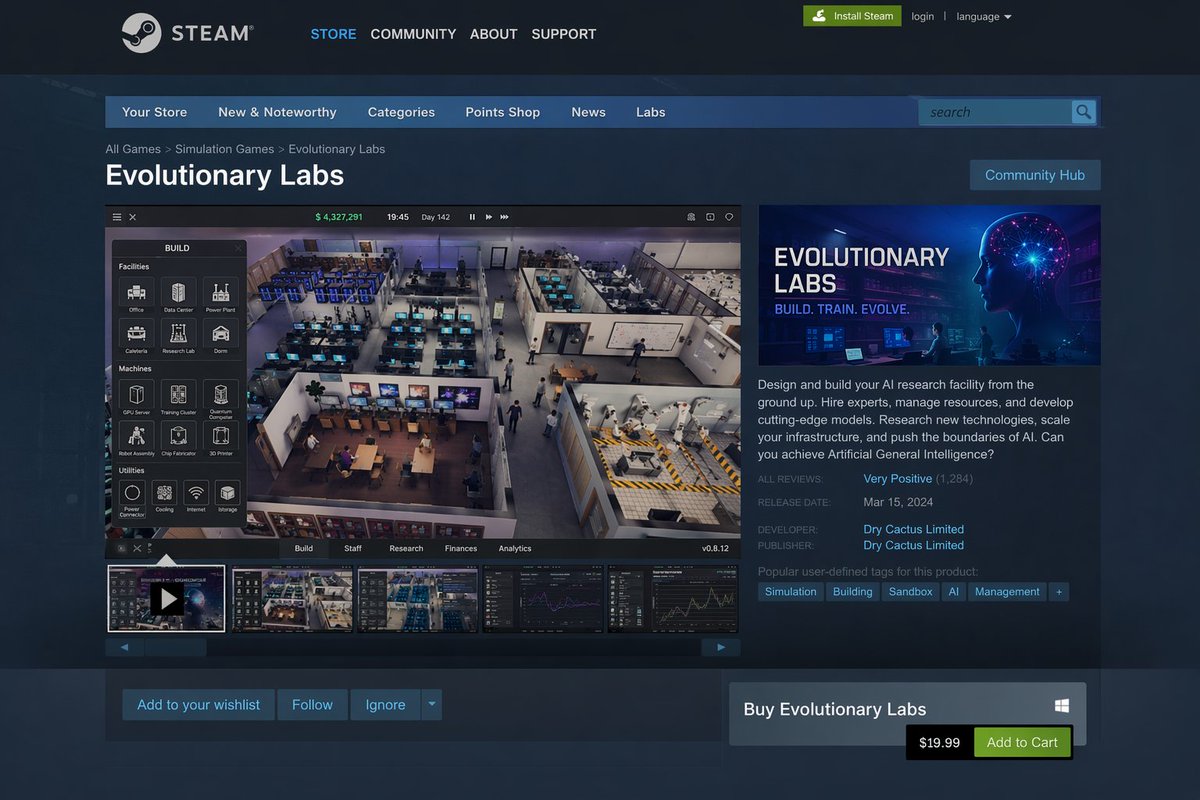Viewport: 1200px width, 800px height.
Task: Click the Ignore button
Action: click(x=385, y=704)
